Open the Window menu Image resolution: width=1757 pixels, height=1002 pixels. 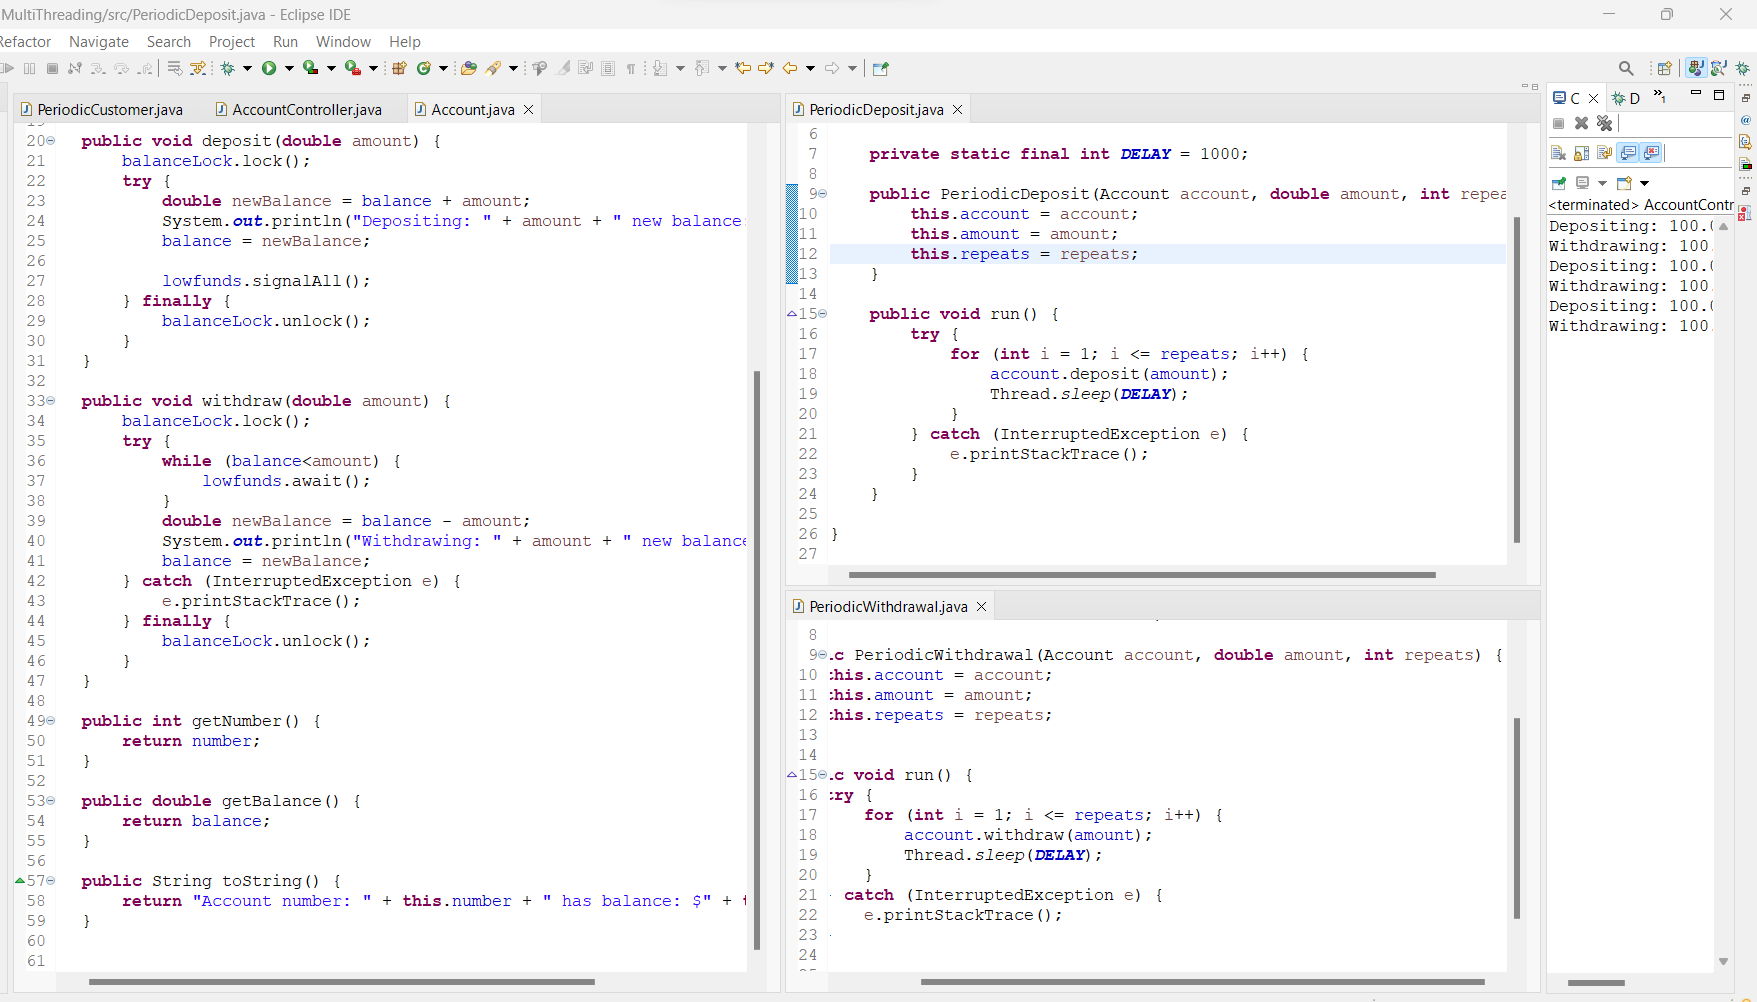[343, 41]
